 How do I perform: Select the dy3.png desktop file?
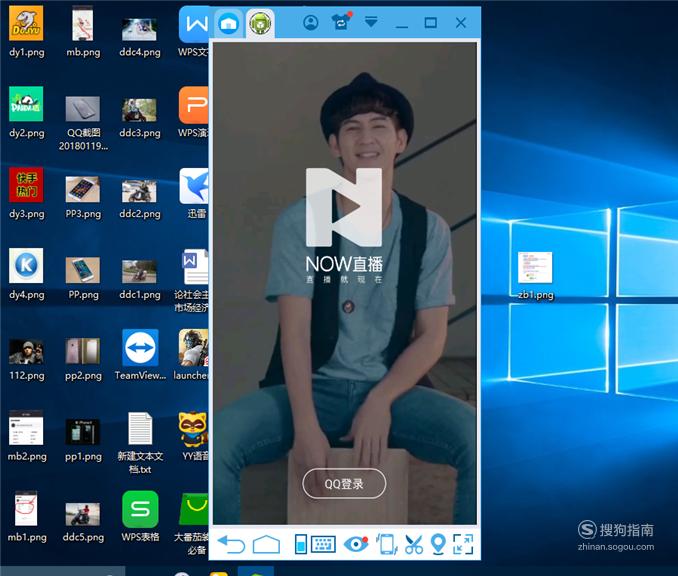(26, 193)
